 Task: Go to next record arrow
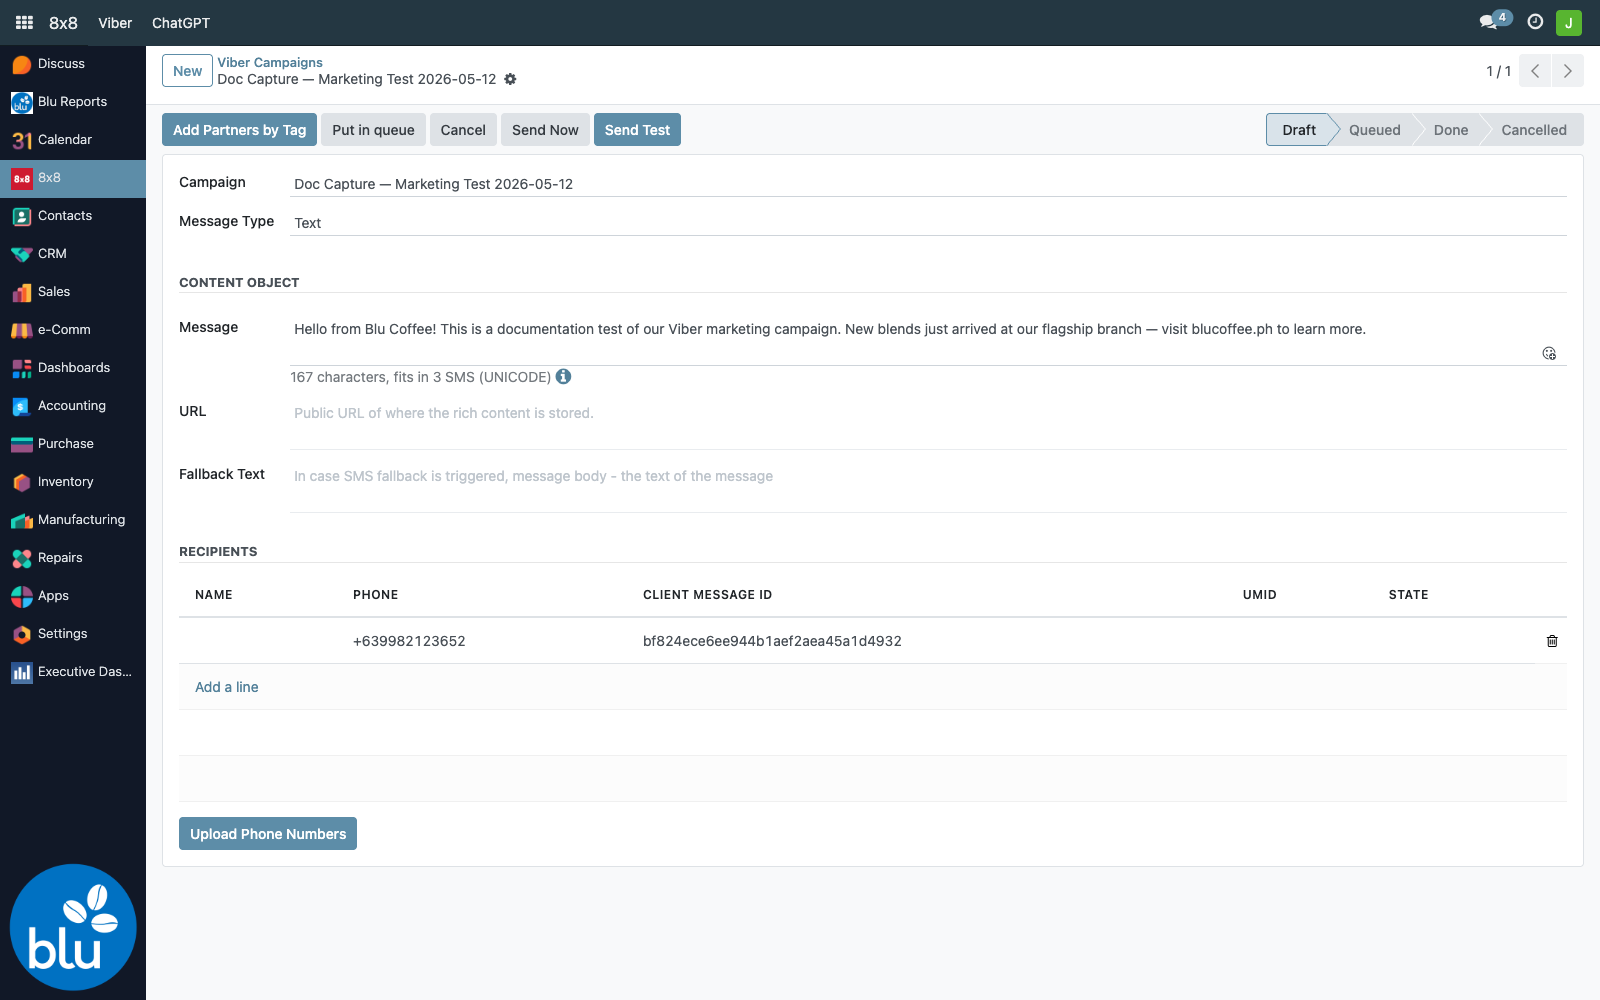(1568, 71)
